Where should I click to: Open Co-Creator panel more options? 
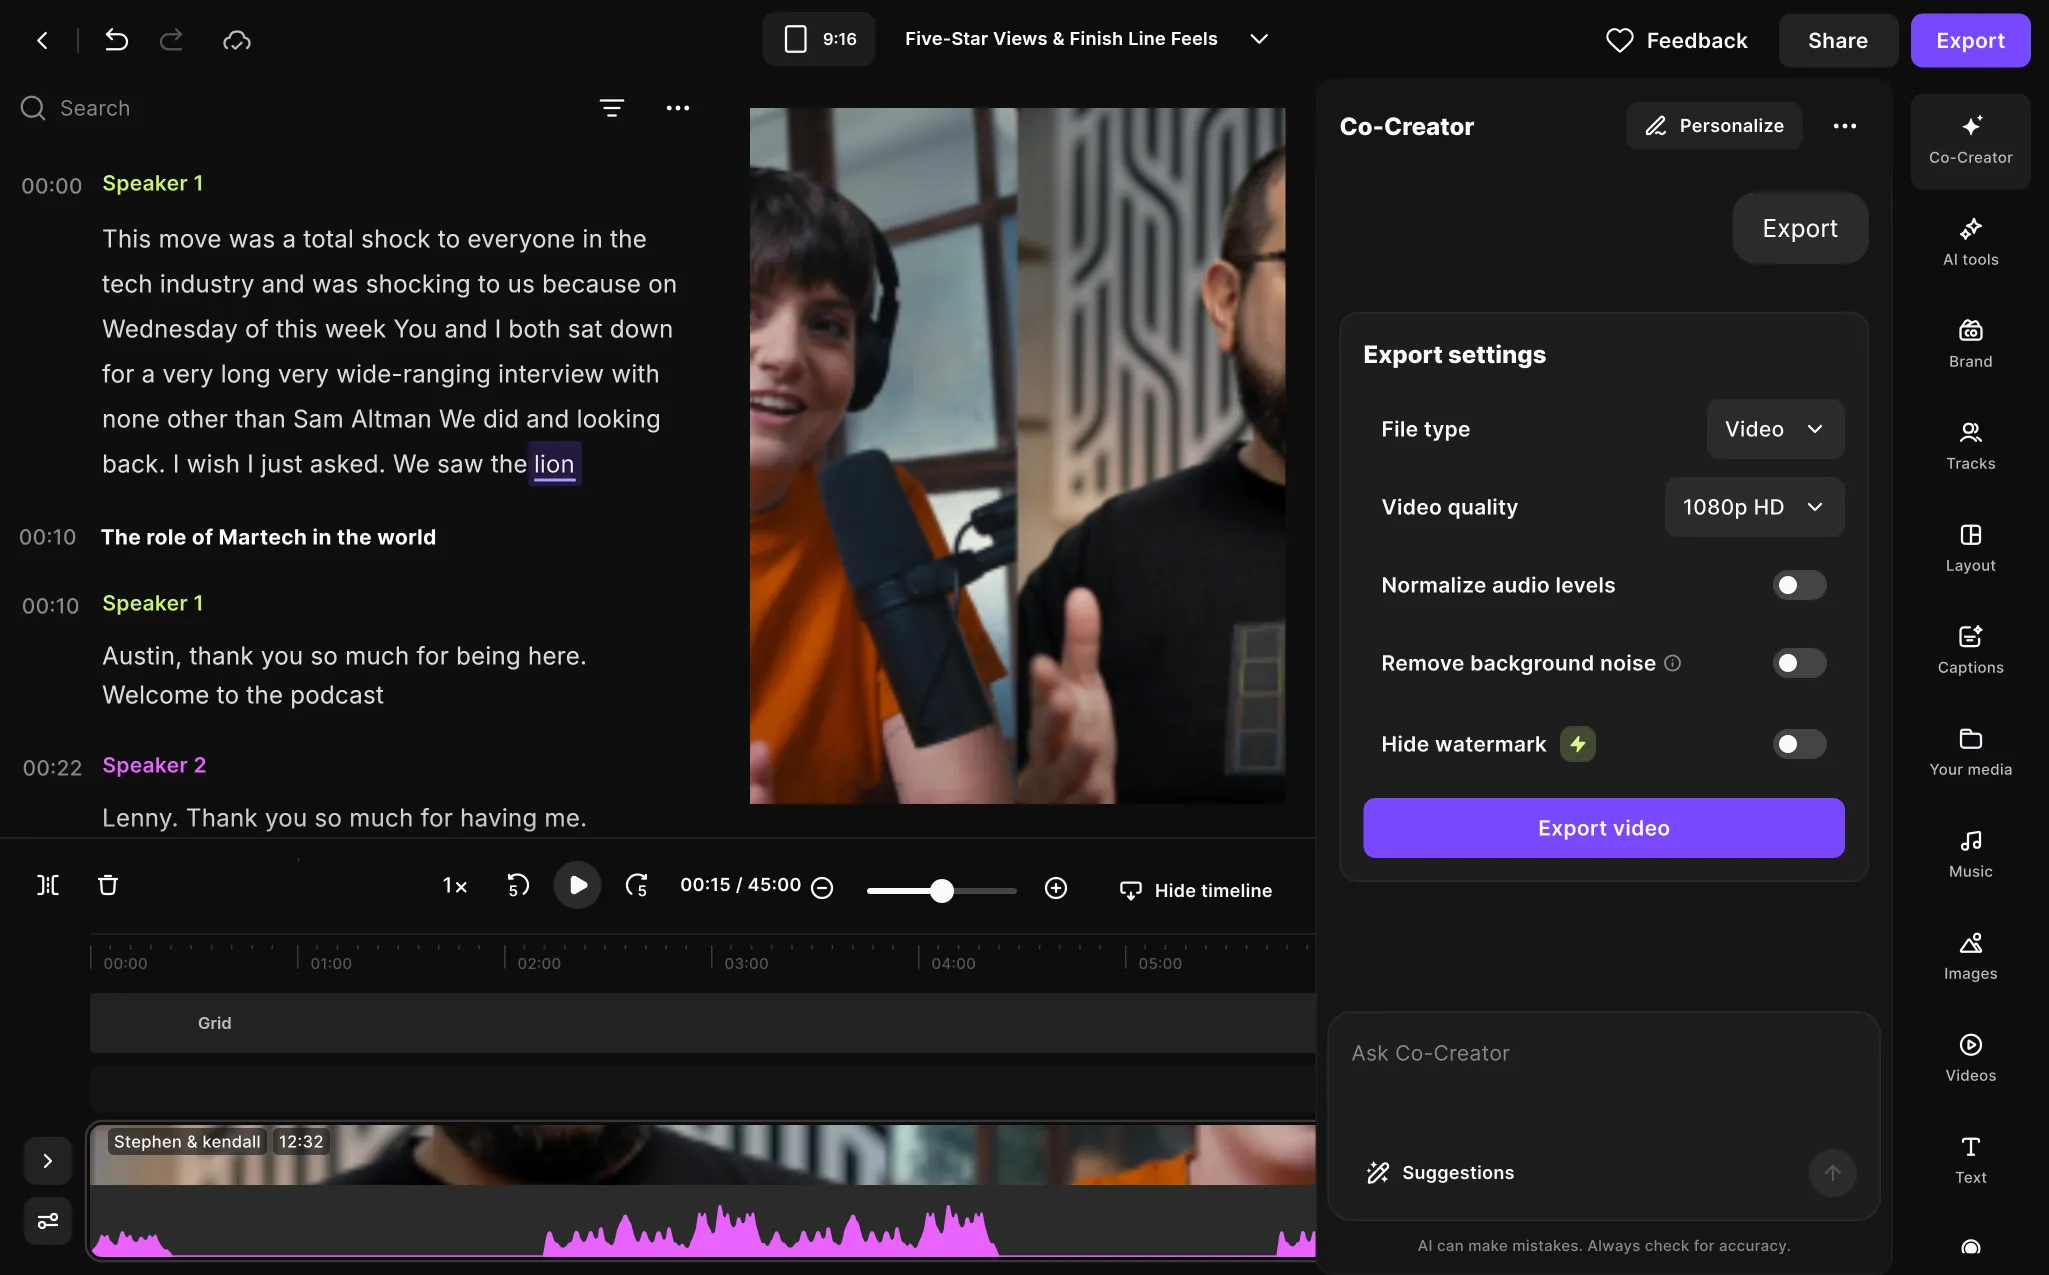(1845, 126)
